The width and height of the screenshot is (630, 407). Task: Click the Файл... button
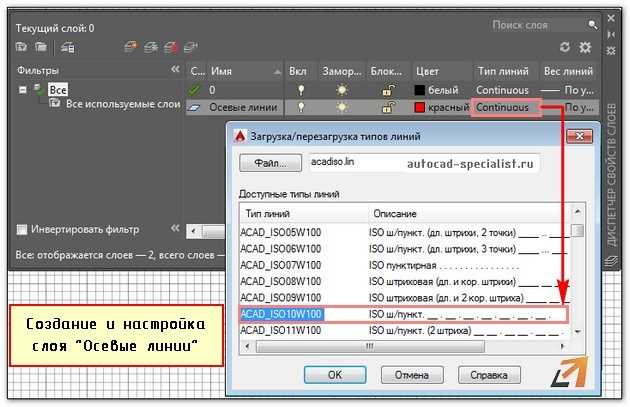(x=270, y=162)
